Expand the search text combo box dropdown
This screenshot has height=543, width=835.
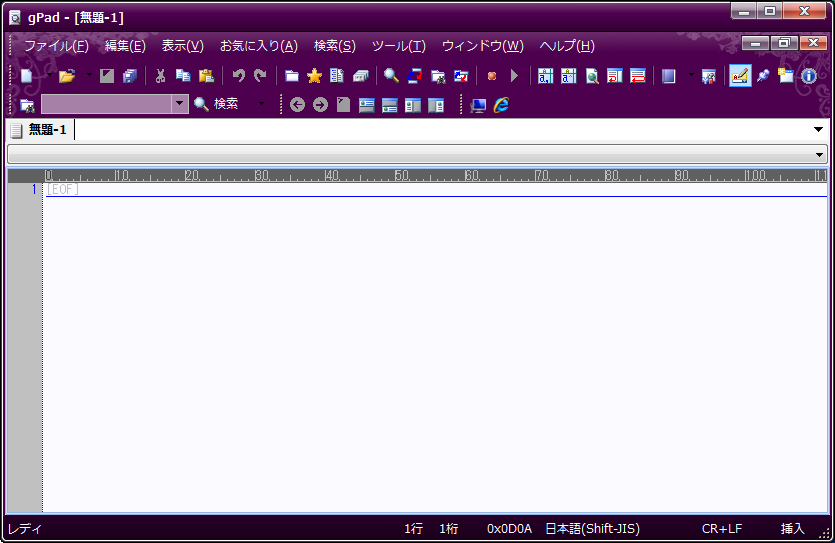(x=180, y=104)
